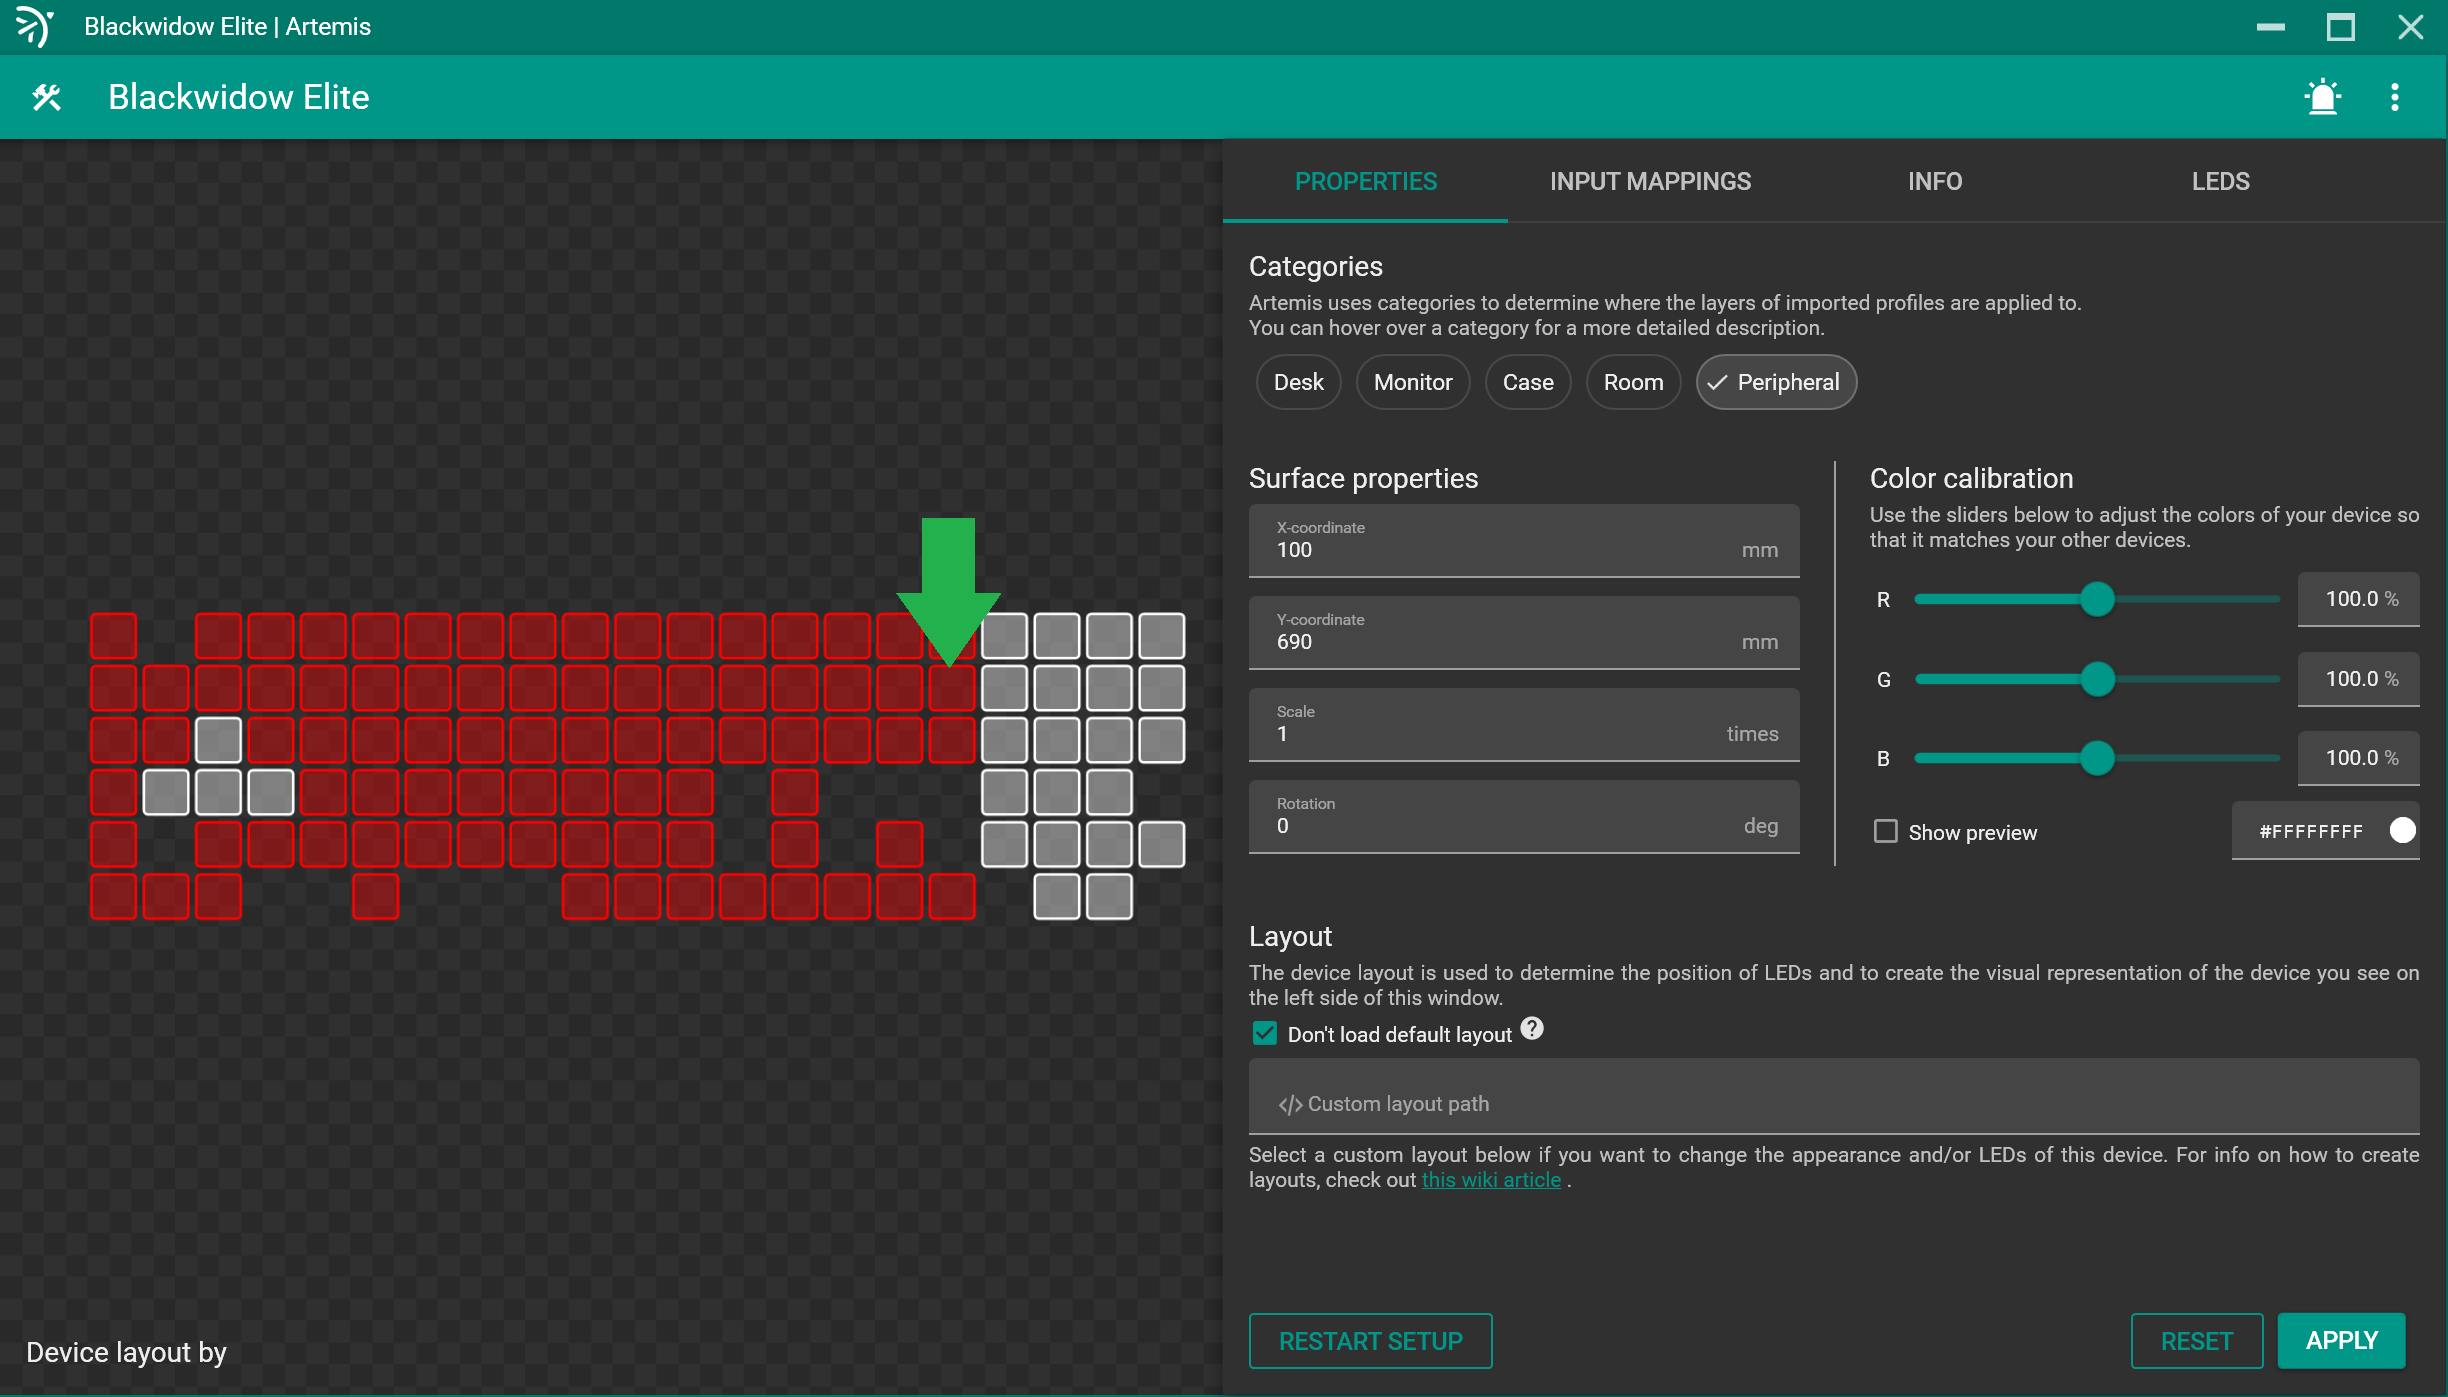Open the LEDS tab
This screenshot has width=2448, height=1397.
(2220, 181)
